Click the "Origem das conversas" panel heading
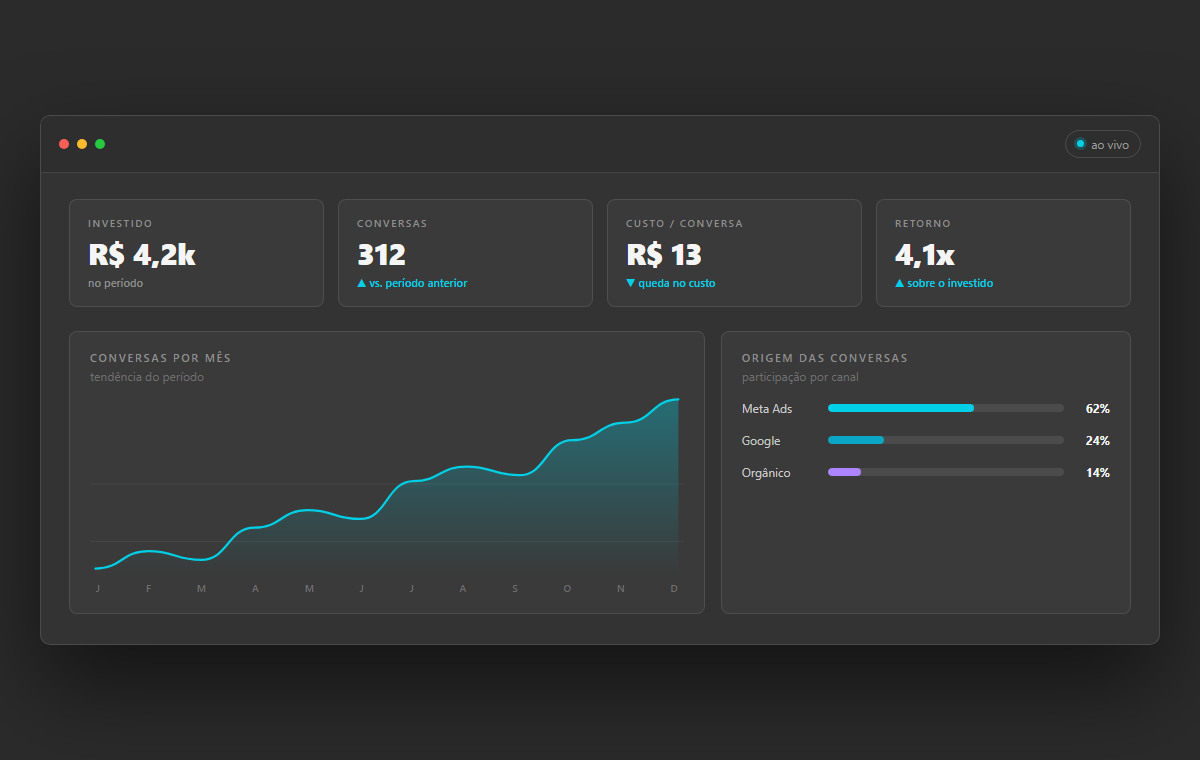The height and width of the screenshot is (760, 1200). pyautogui.click(x=825, y=358)
